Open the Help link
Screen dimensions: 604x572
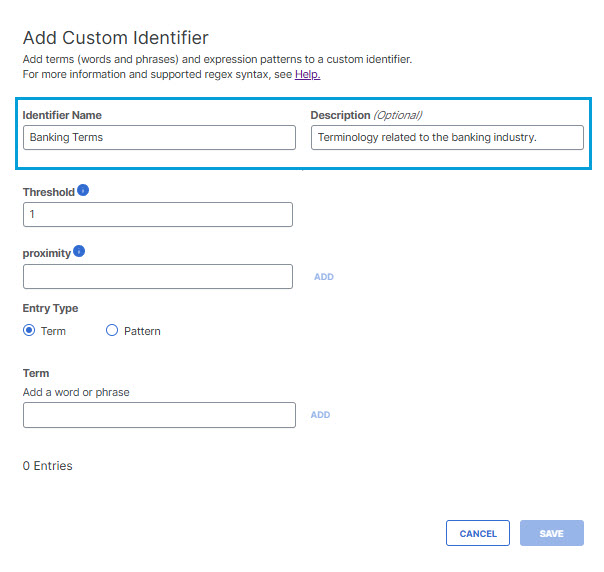307,74
